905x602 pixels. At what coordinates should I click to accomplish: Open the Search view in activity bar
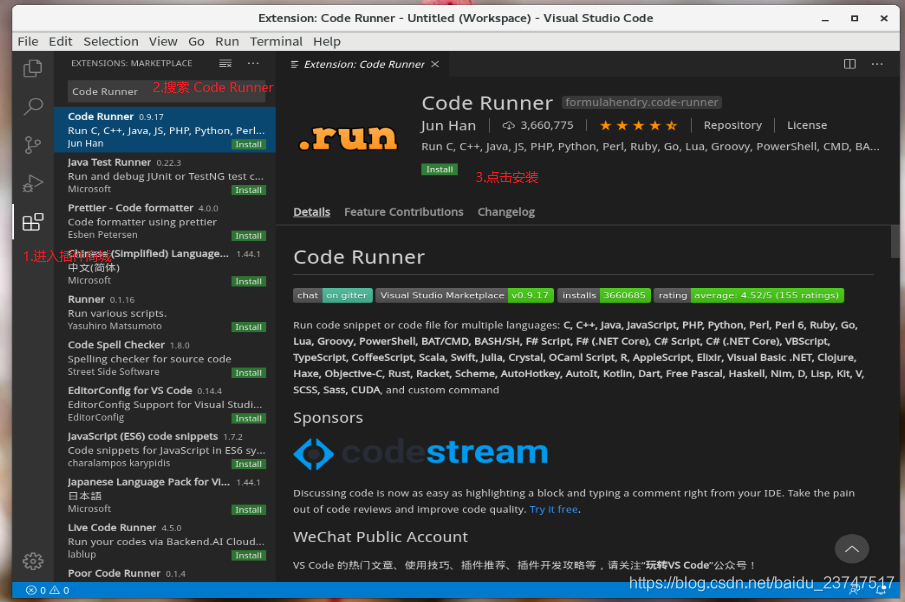click(32, 107)
